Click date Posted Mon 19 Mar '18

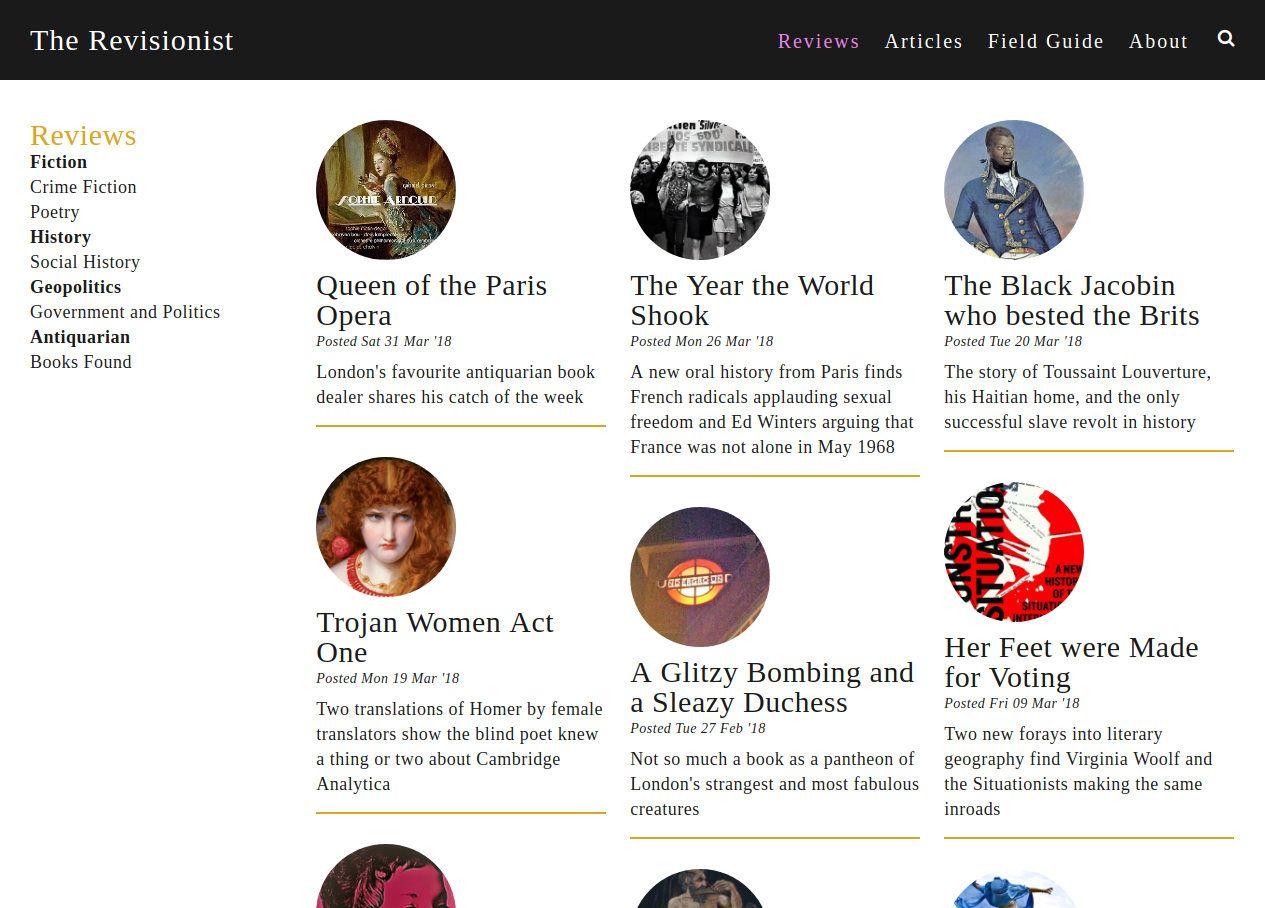(x=388, y=678)
